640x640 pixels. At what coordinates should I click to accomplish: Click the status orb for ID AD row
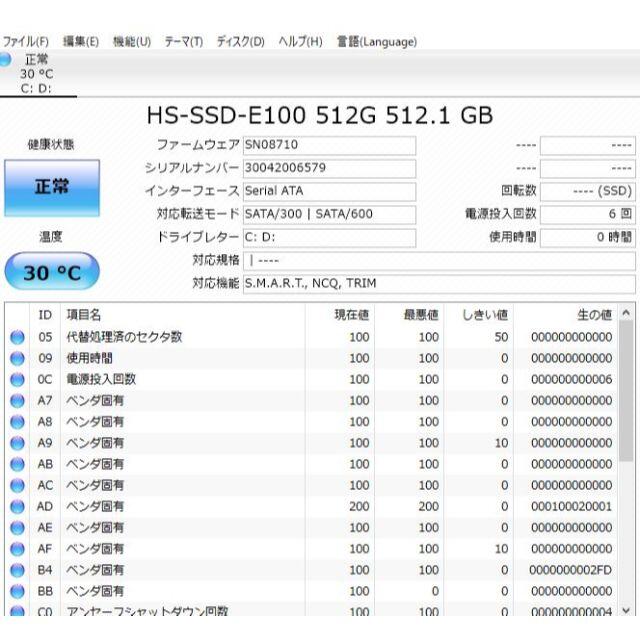(17, 507)
